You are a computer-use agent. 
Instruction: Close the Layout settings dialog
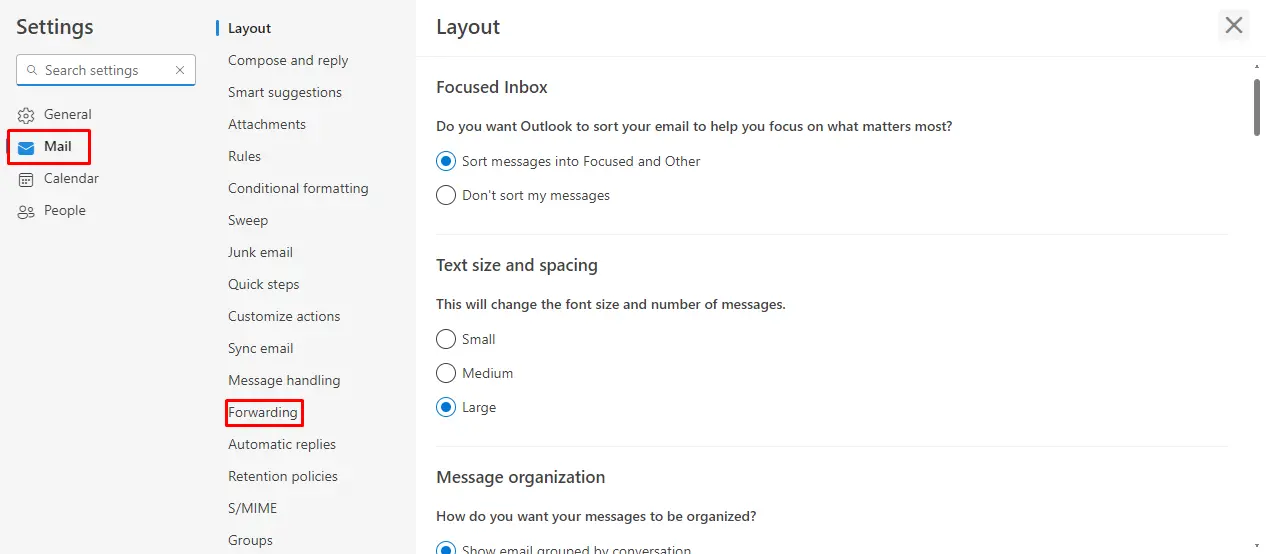click(x=1234, y=25)
